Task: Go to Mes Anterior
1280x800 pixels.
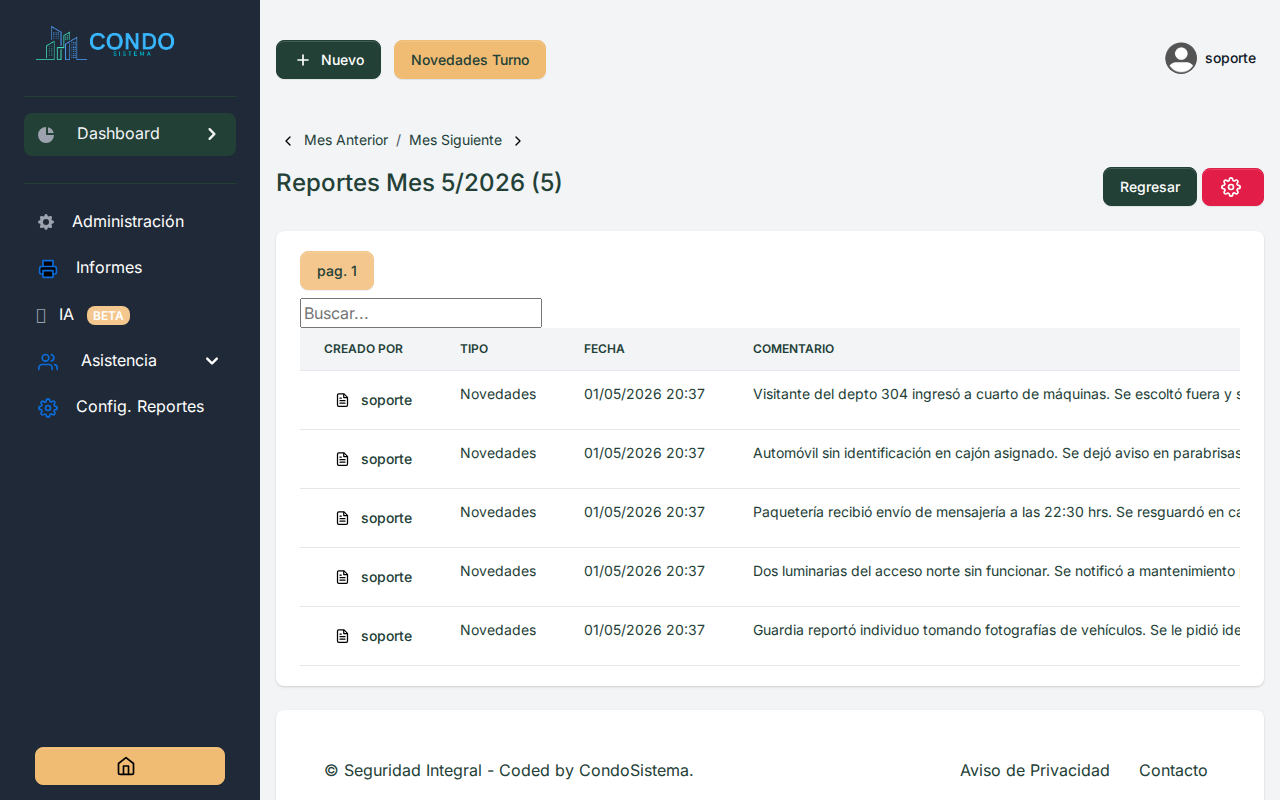Action: click(x=346, y=140)
